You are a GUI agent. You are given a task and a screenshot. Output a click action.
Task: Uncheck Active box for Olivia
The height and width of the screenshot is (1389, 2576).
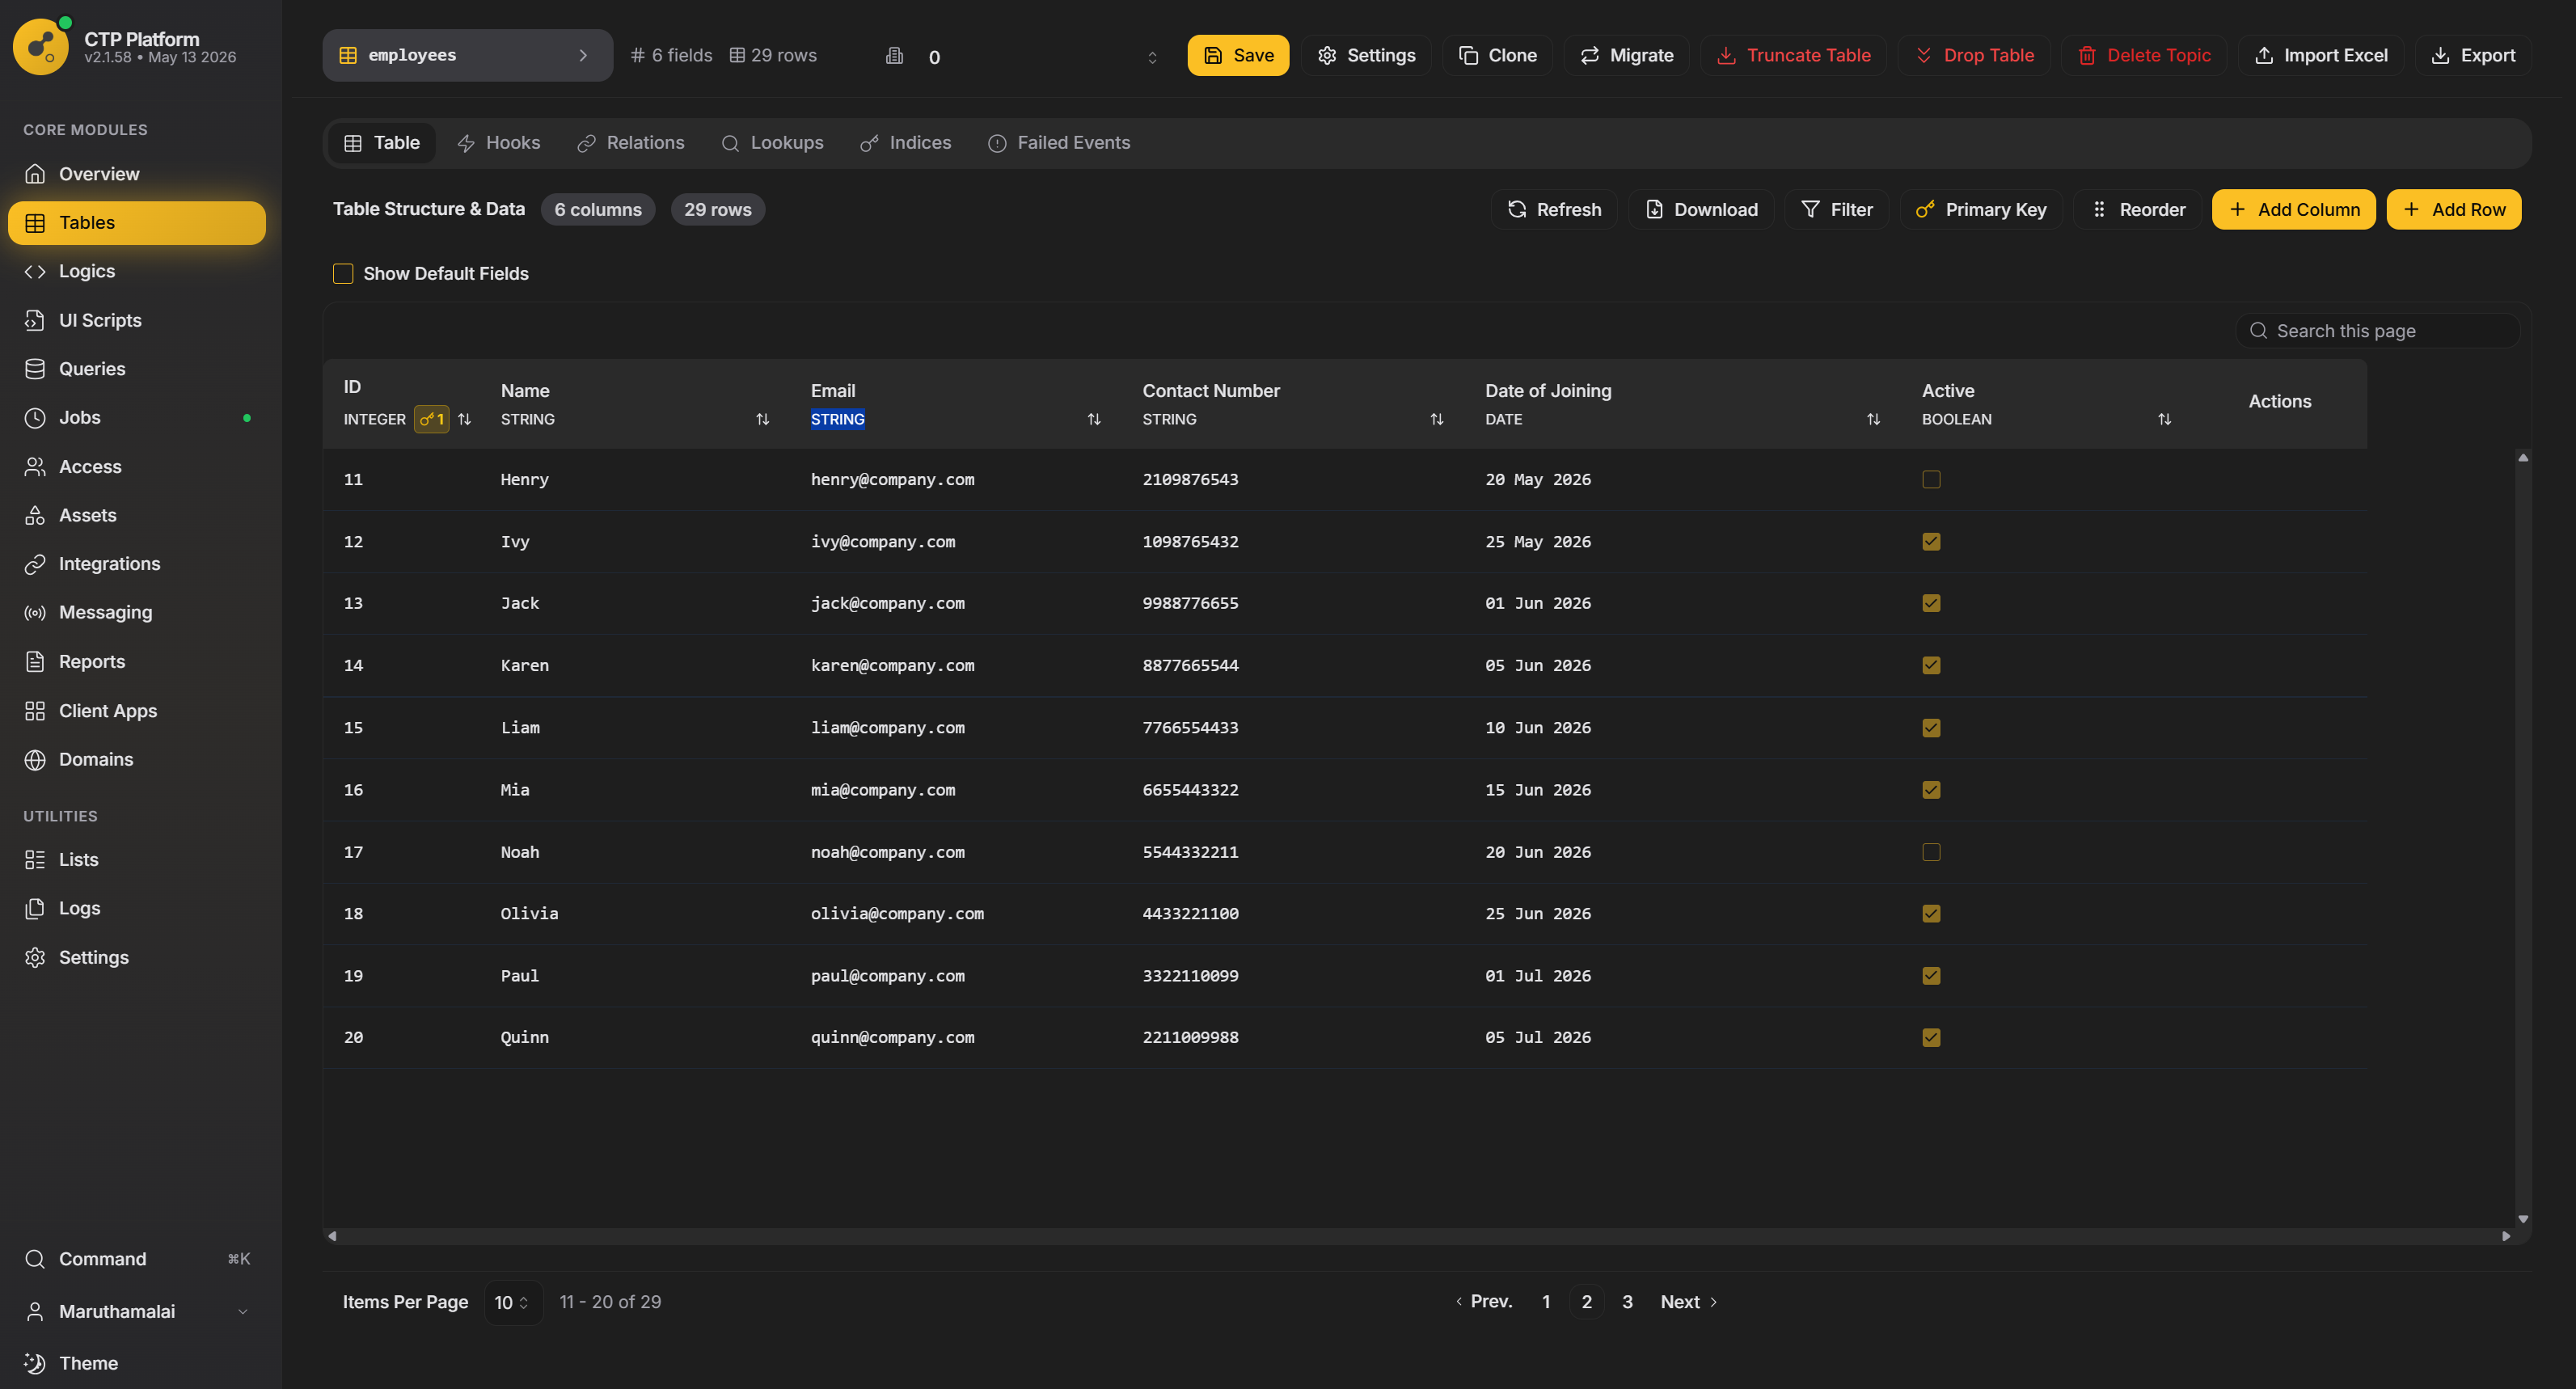click(1931, 914)
